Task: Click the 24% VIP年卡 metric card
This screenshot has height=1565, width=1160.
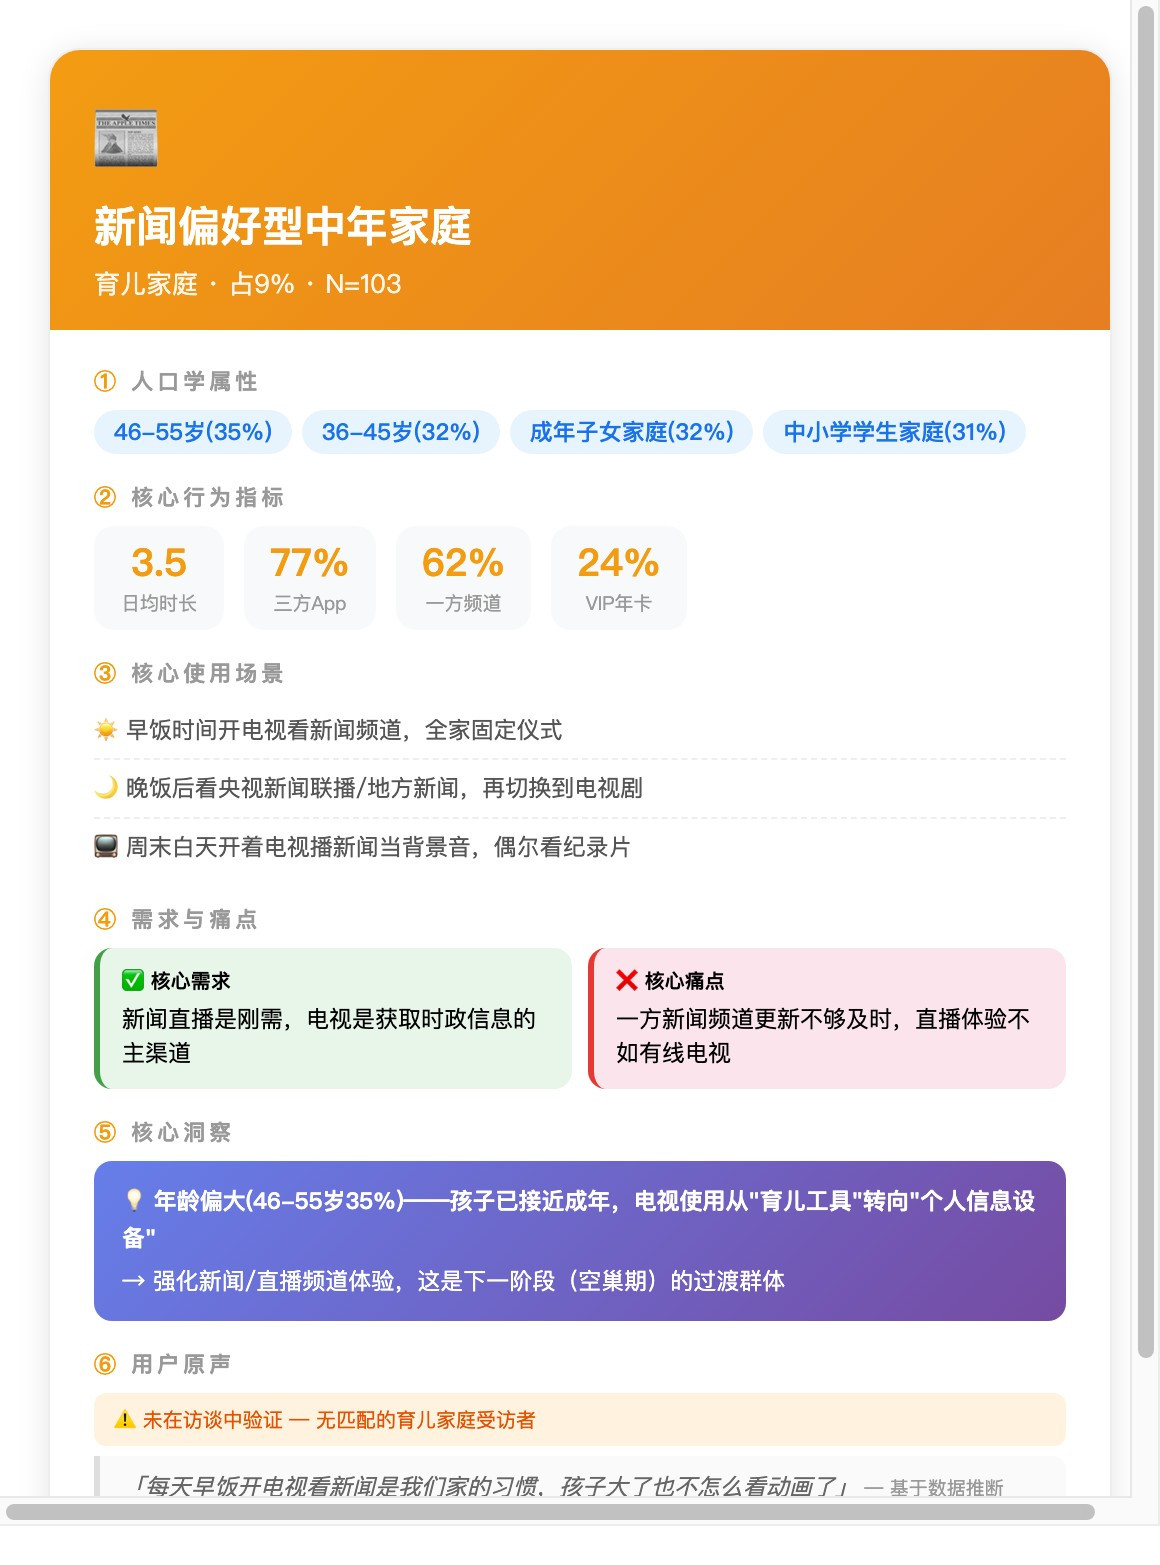Action: pyautogui.click(x=619, y=578)
